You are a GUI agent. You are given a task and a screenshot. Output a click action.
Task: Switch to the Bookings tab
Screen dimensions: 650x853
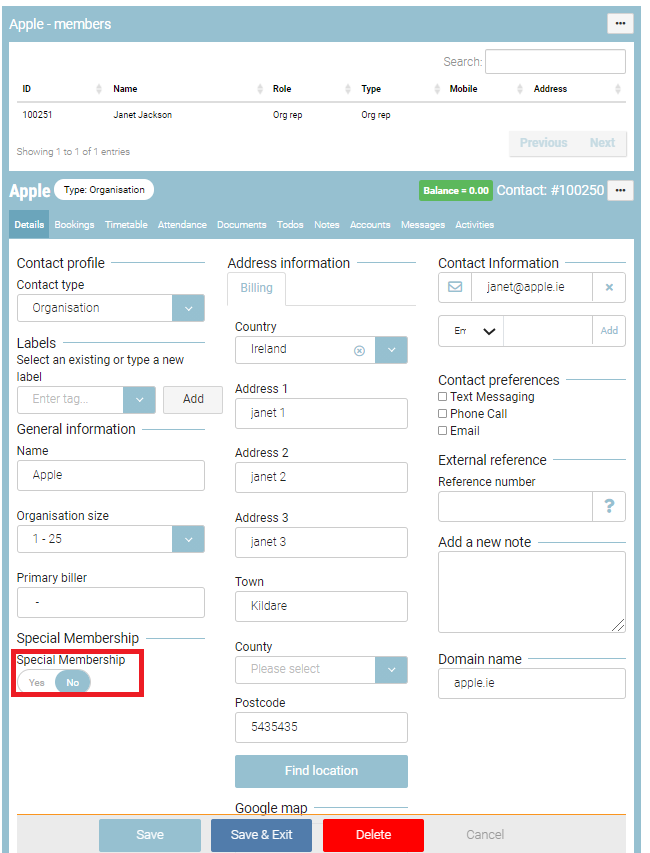click(x=74, y=225)
